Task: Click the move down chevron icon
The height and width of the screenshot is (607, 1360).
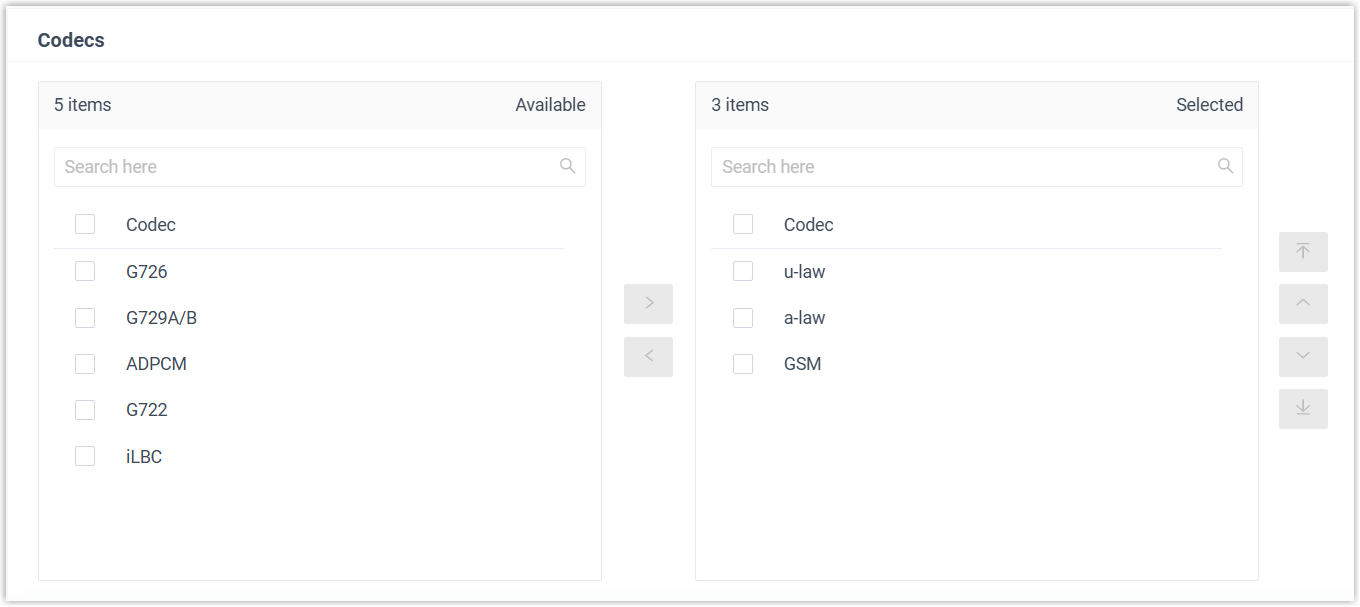Action: point(1303,357)
